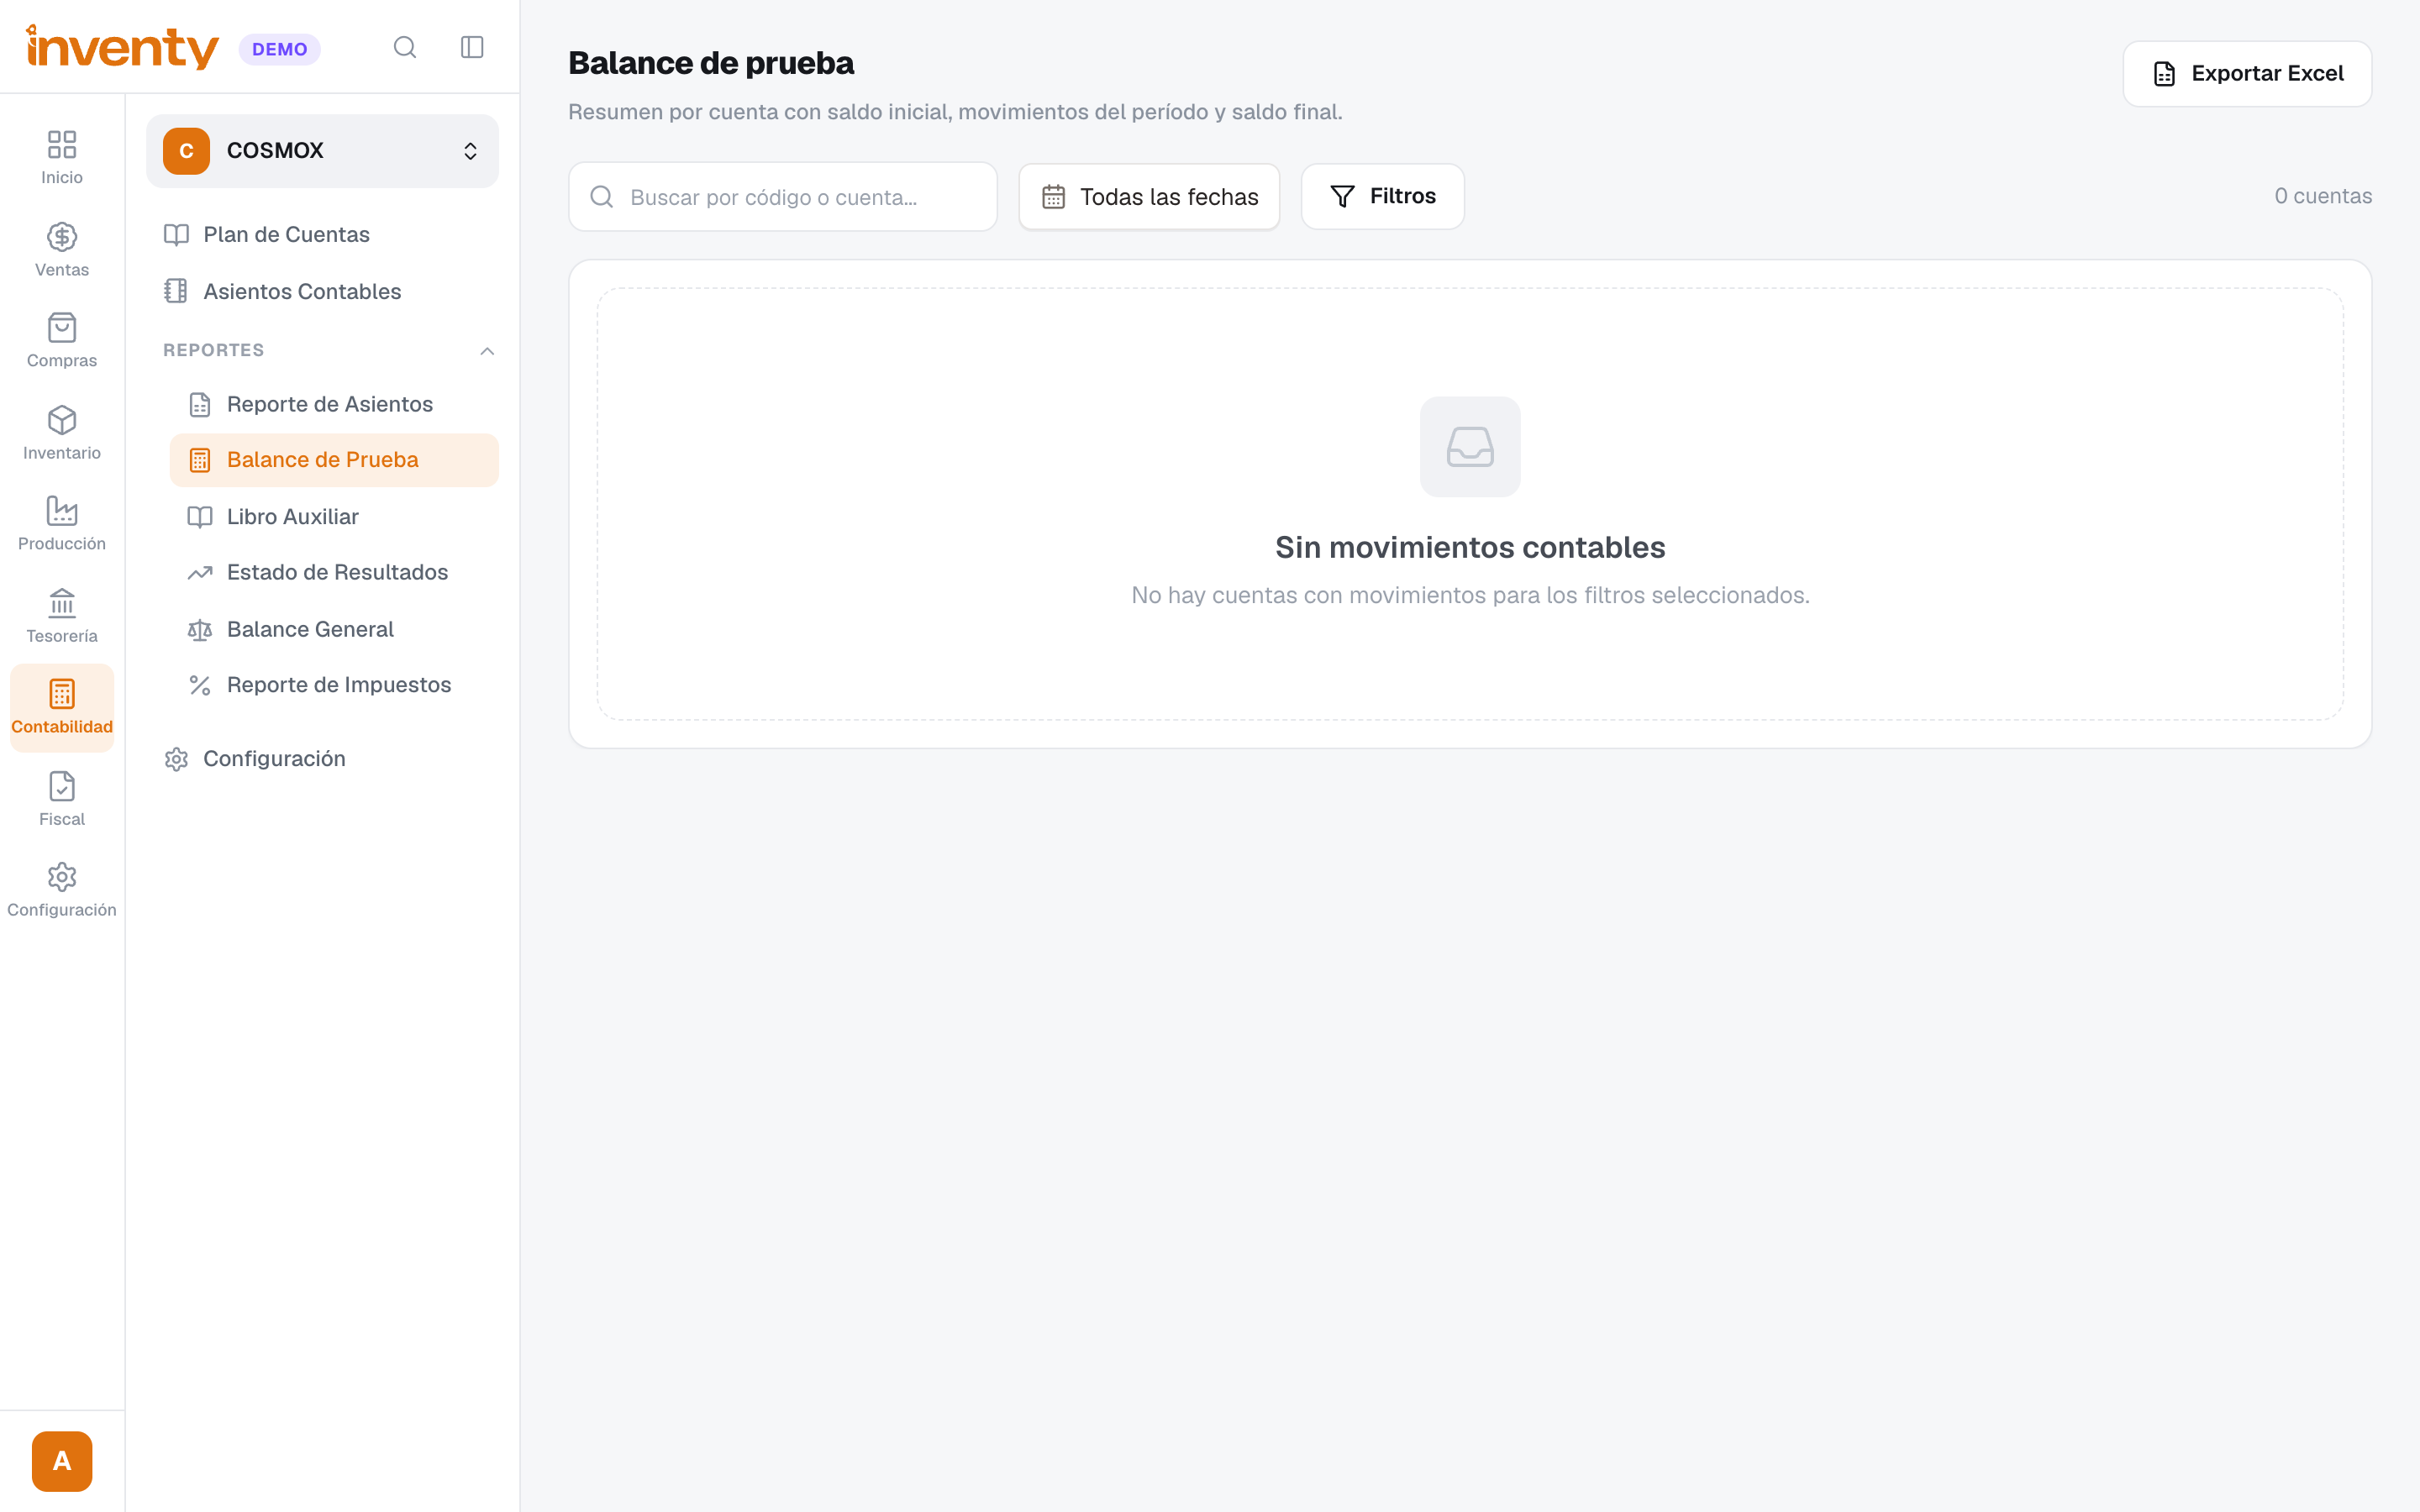
Task: Collapse the REPORTES section chevron
Action: tap(487, 351)
